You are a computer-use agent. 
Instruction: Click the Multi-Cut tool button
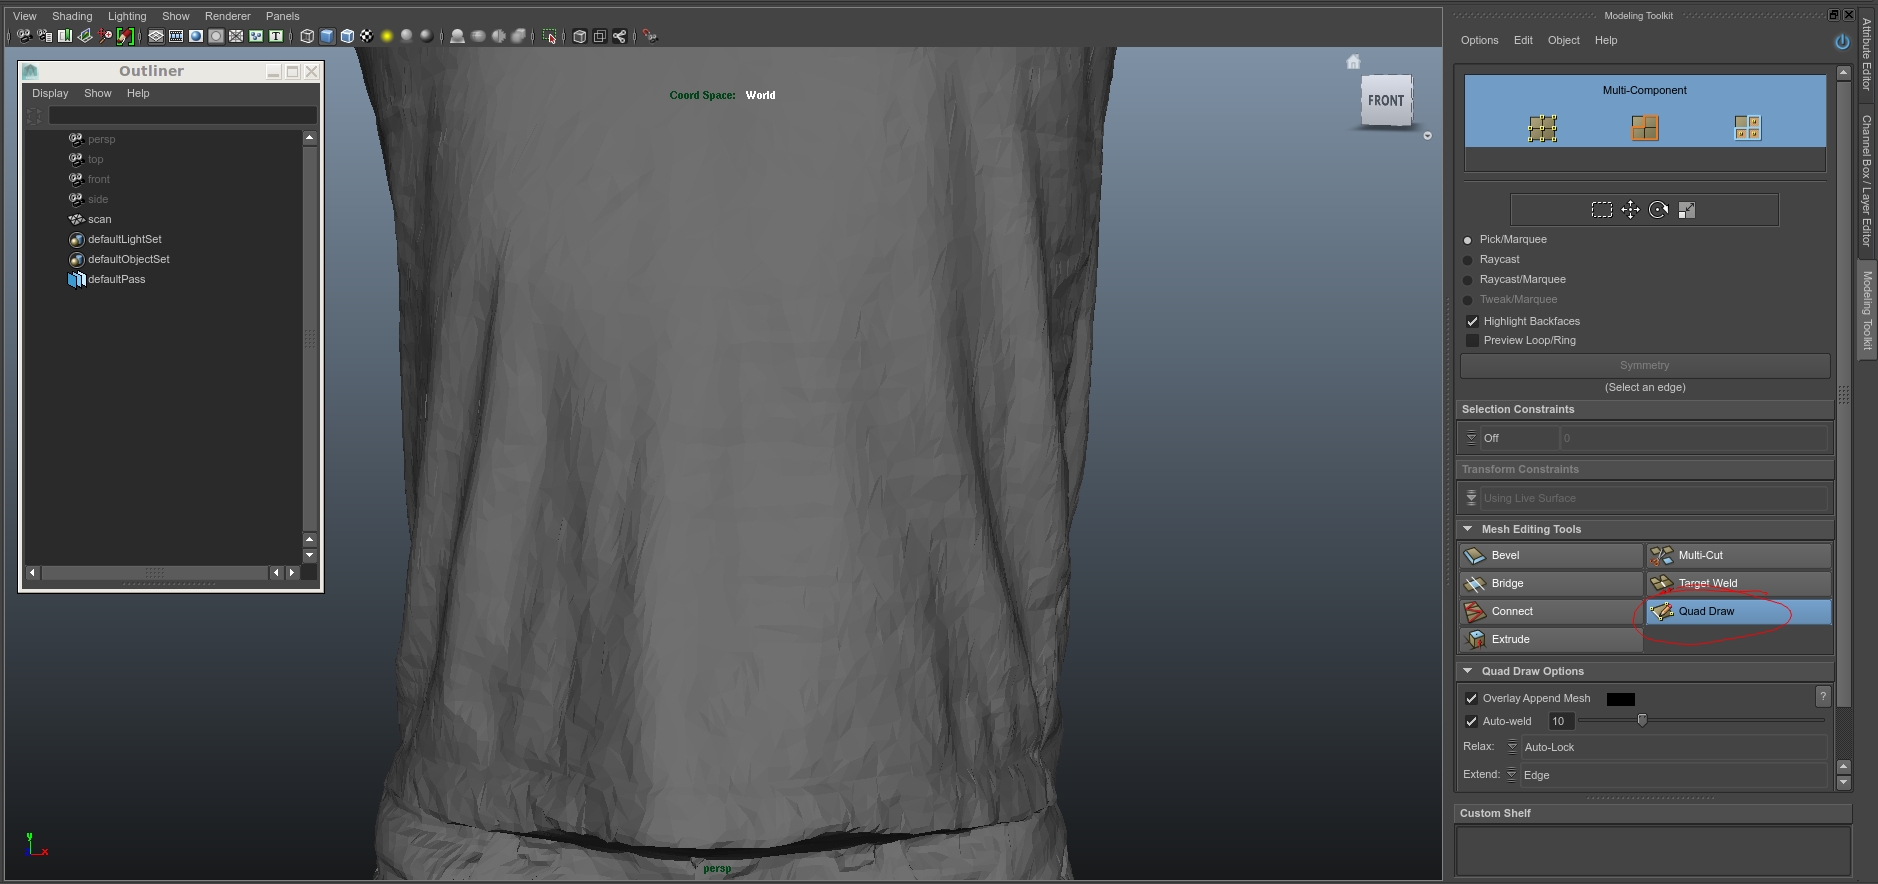point(1739,555)
